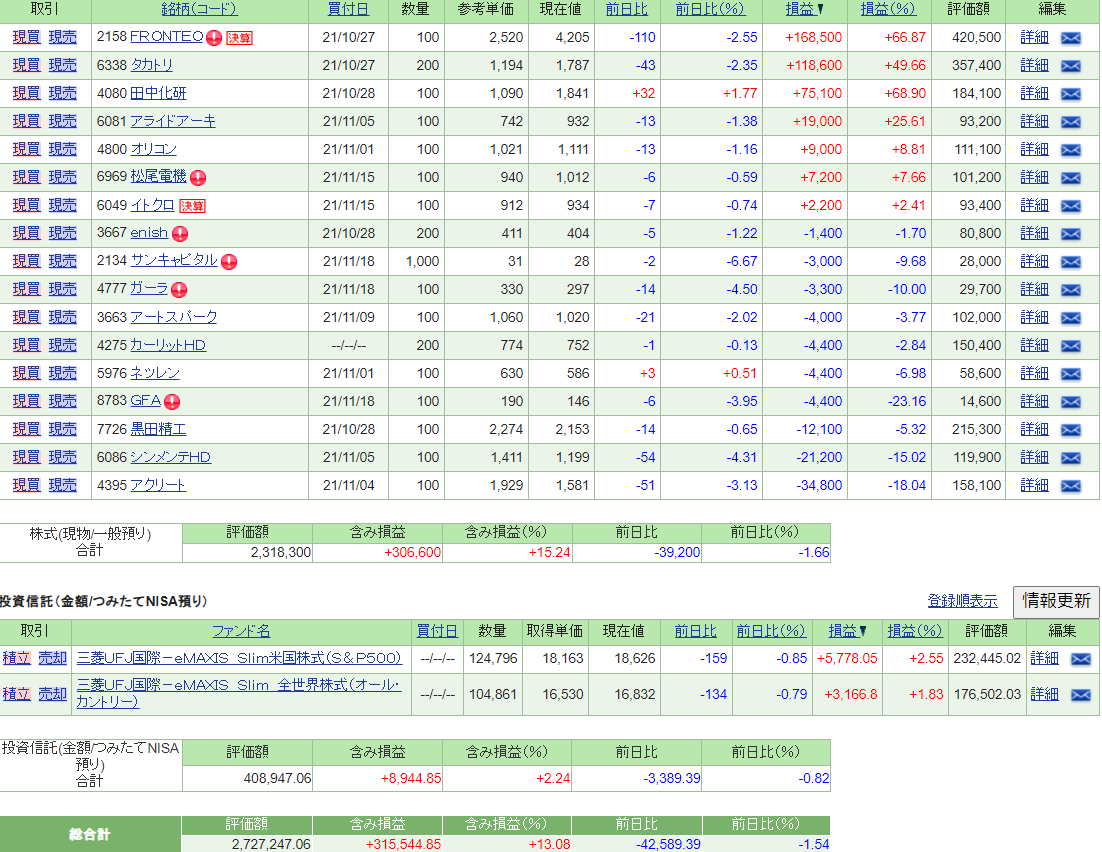Sort funds by 前日比 header
This screenshot has width=1102, height=852.
coord(695,631)
